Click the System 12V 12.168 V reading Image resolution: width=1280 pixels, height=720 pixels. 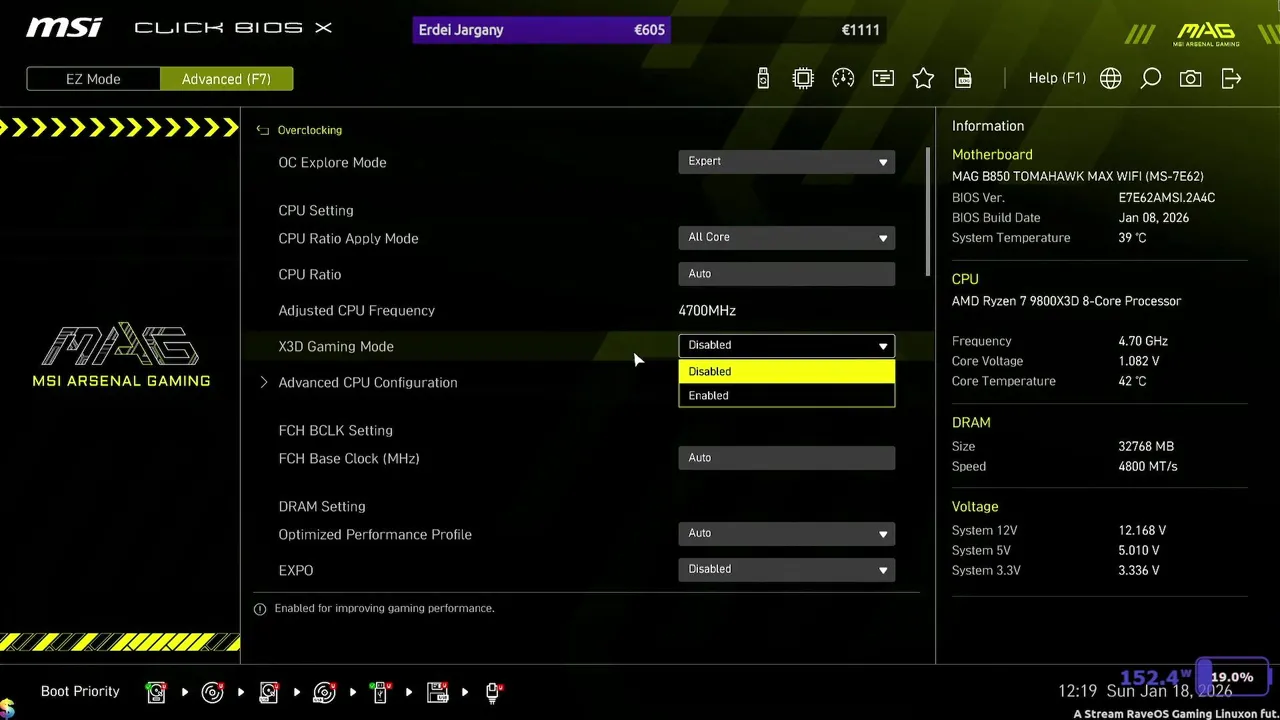tap(1142, 530)
